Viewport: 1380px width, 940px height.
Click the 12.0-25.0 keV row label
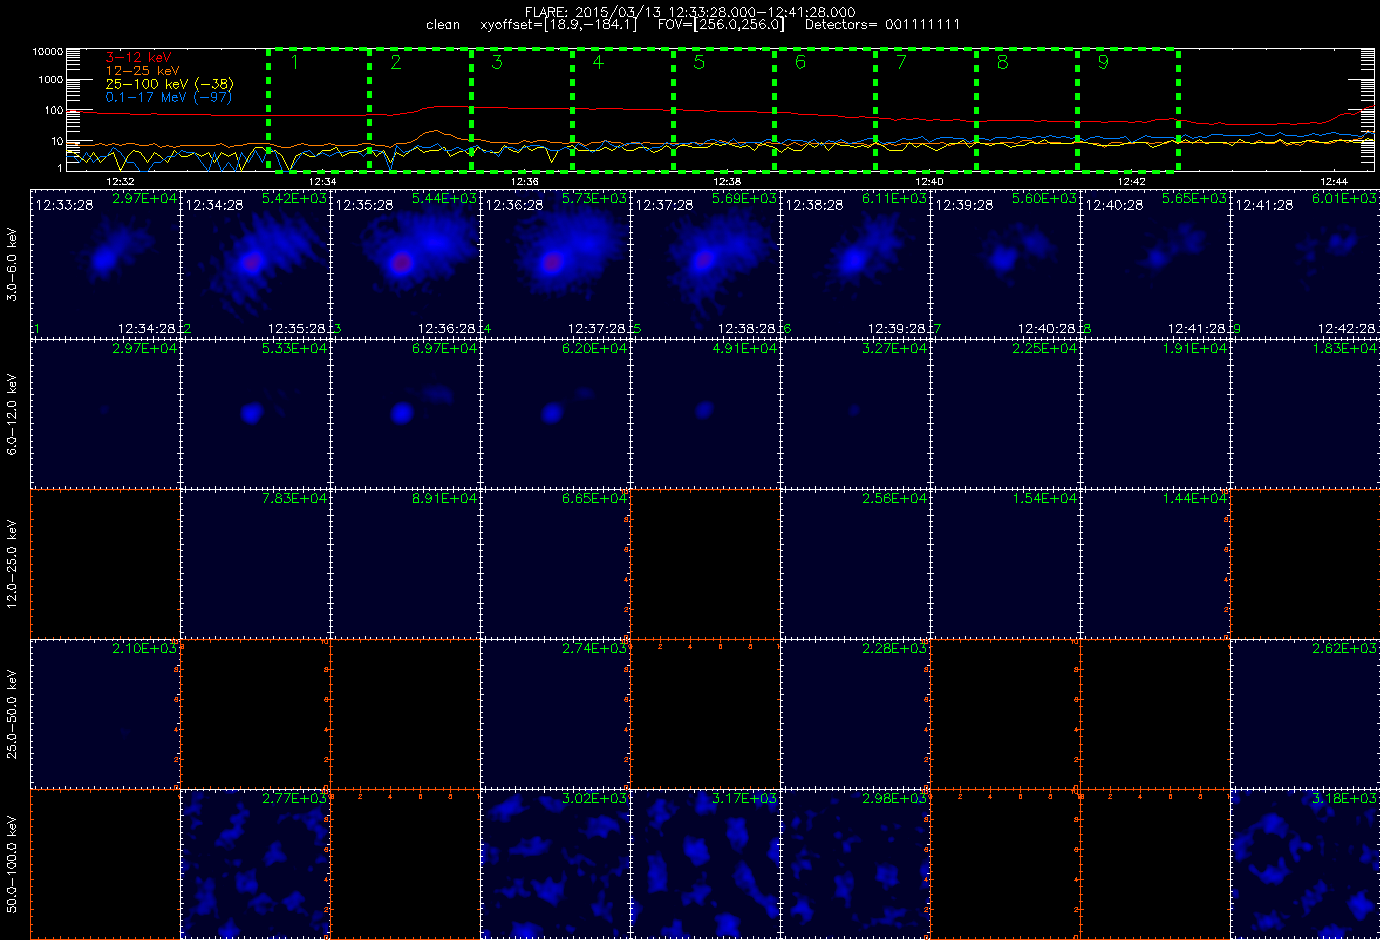click(x=12, y=564)
